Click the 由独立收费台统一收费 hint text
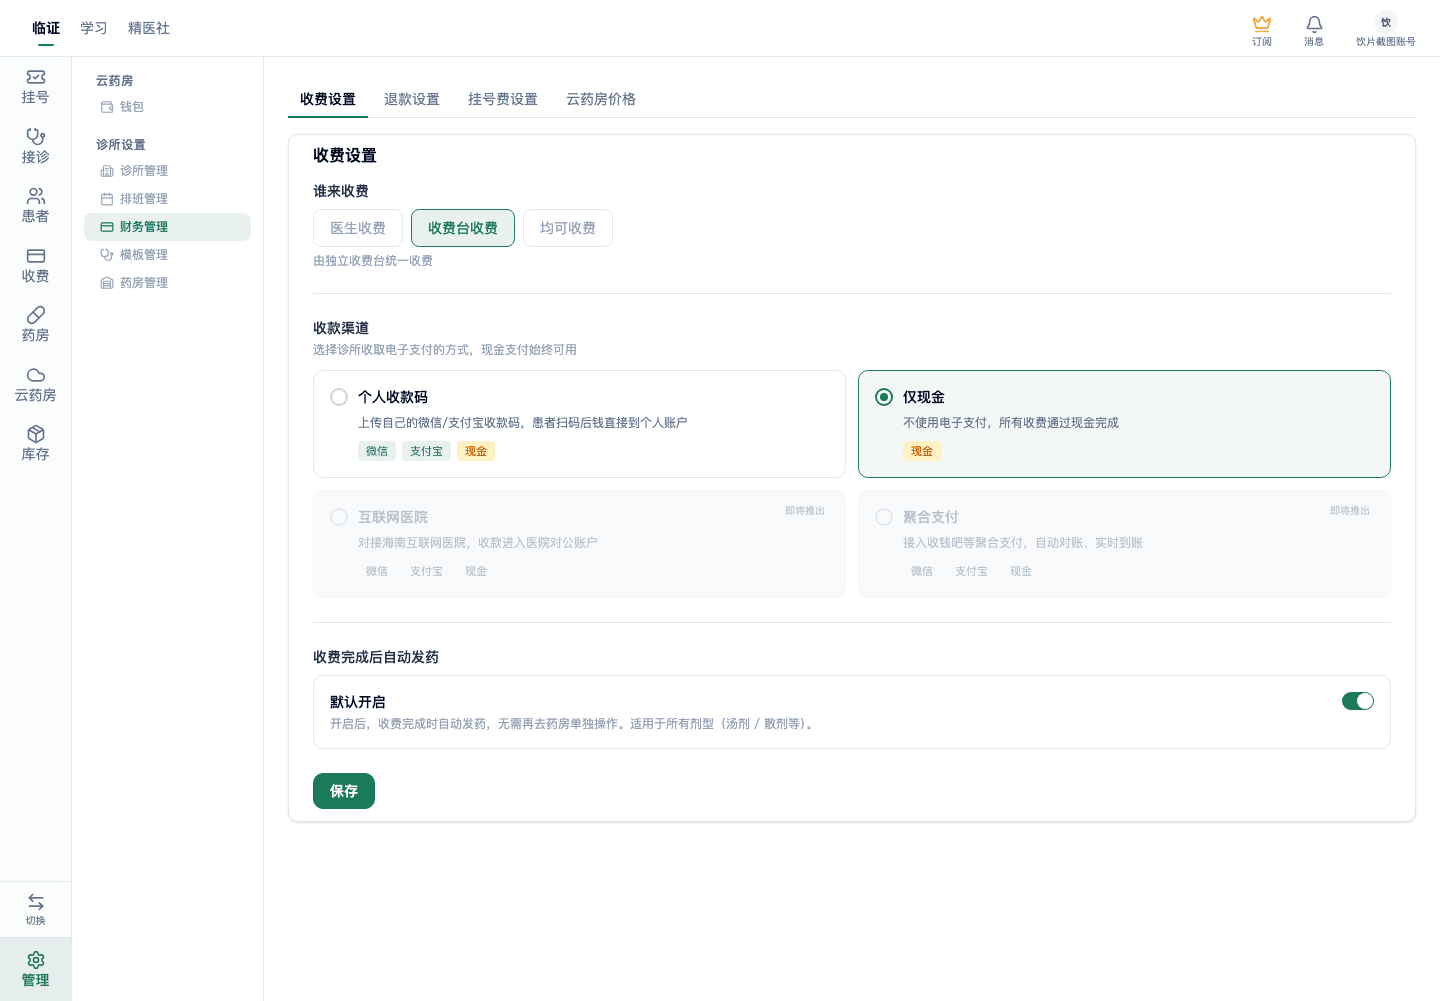Viewport: 1440px width, 1001px height. pos(373,261)
